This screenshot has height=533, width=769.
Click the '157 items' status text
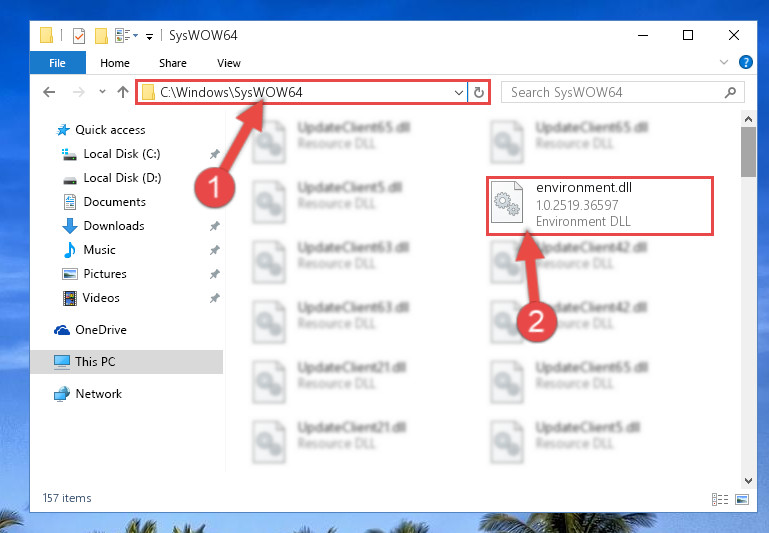point(67,498)
